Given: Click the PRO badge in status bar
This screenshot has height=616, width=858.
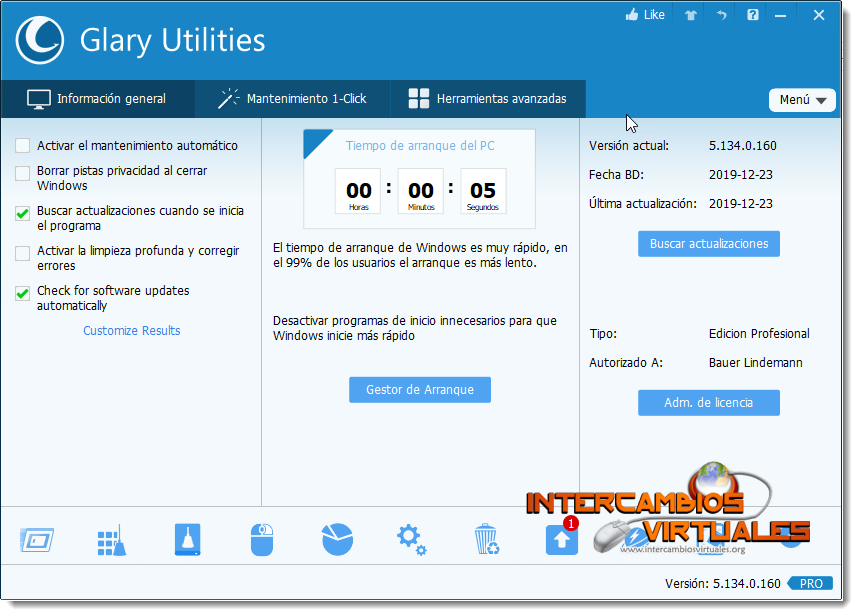Looking at the screenshot, I should point(810,584).
